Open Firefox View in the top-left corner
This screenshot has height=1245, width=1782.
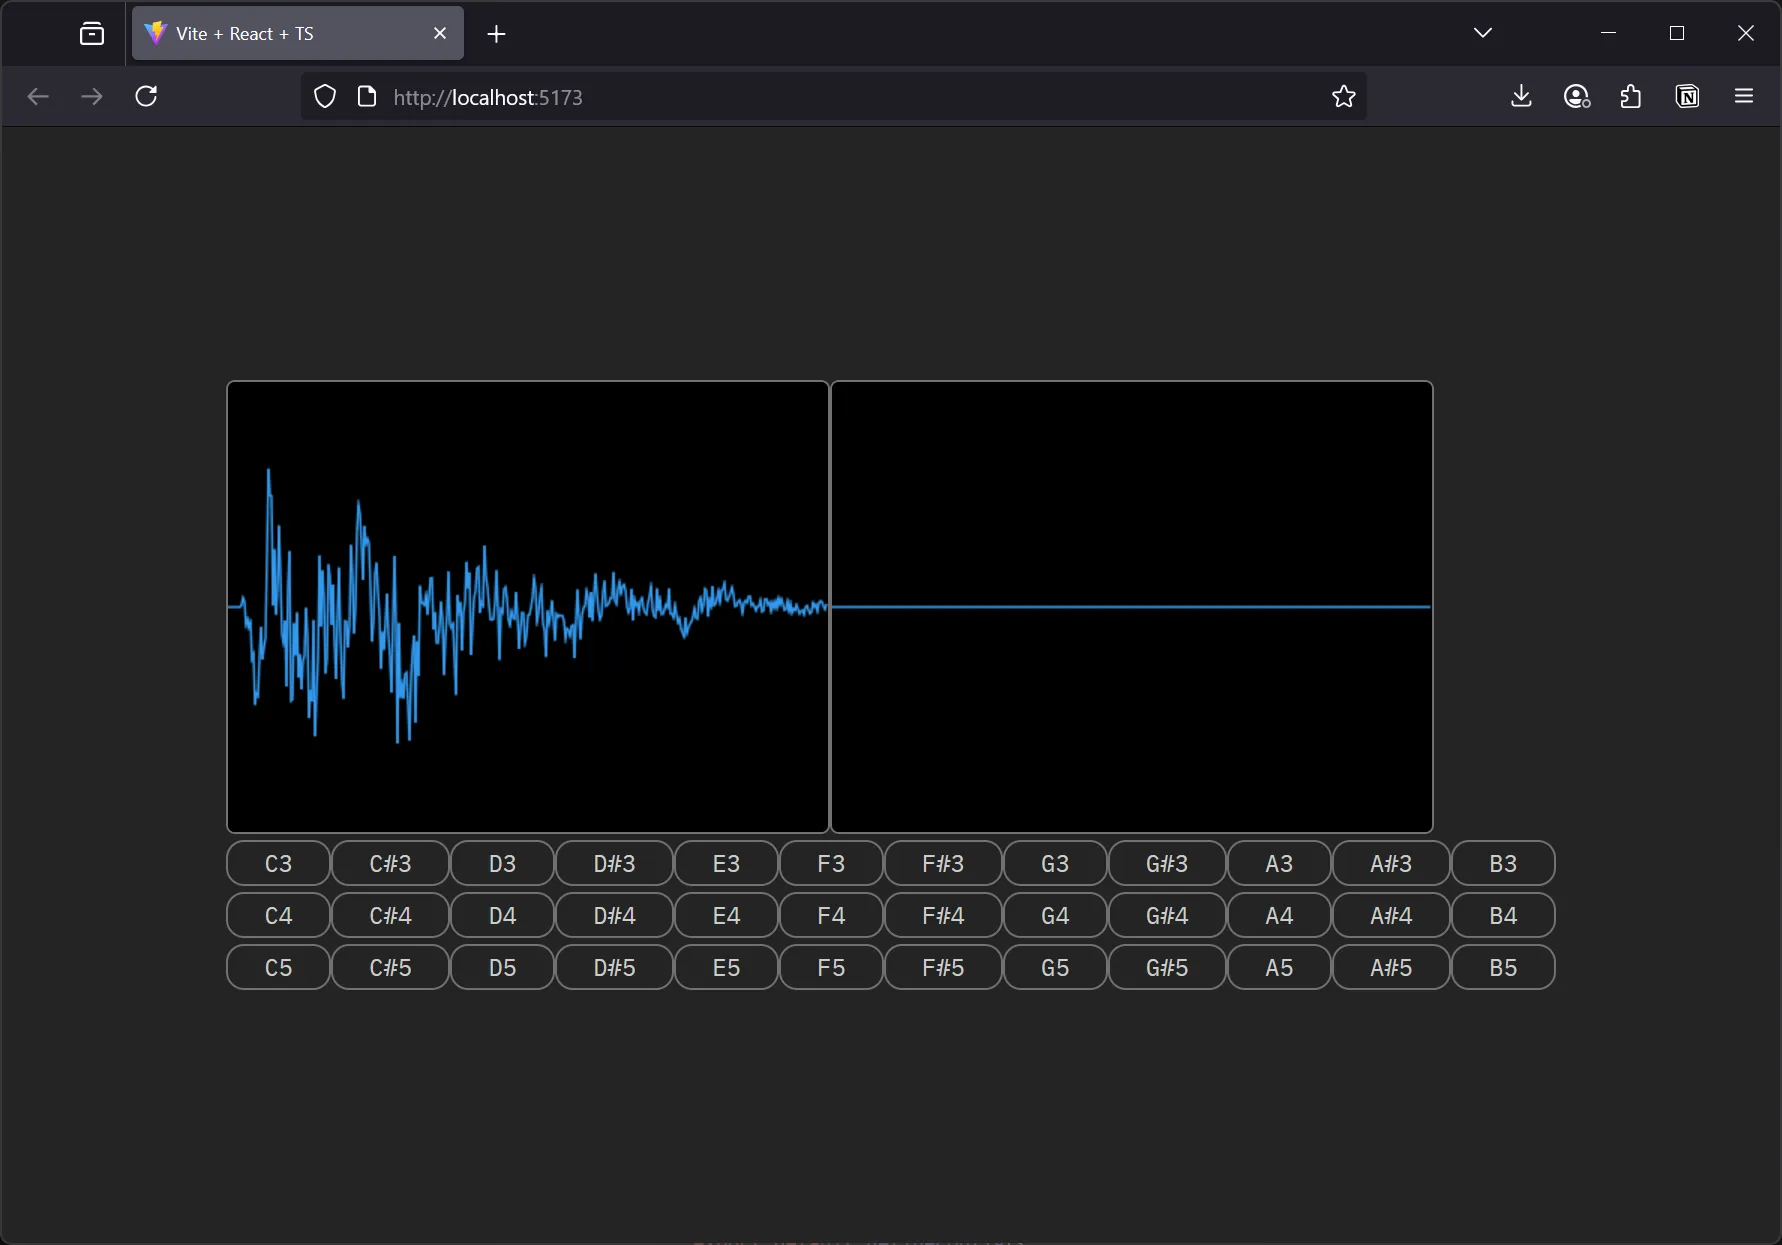(91, 32)
